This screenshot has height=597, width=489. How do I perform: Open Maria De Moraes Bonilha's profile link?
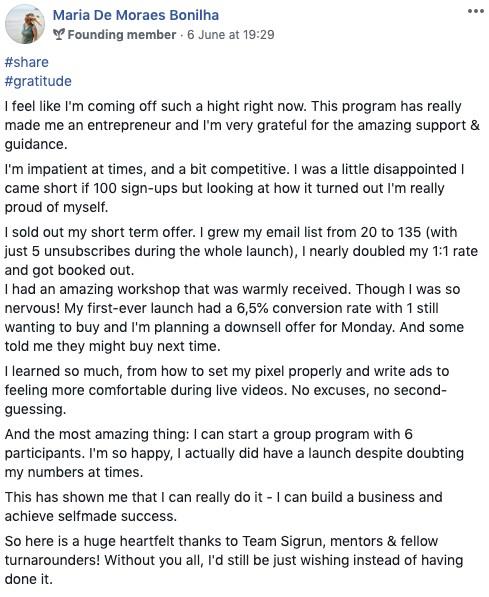[x=136, y=15]
